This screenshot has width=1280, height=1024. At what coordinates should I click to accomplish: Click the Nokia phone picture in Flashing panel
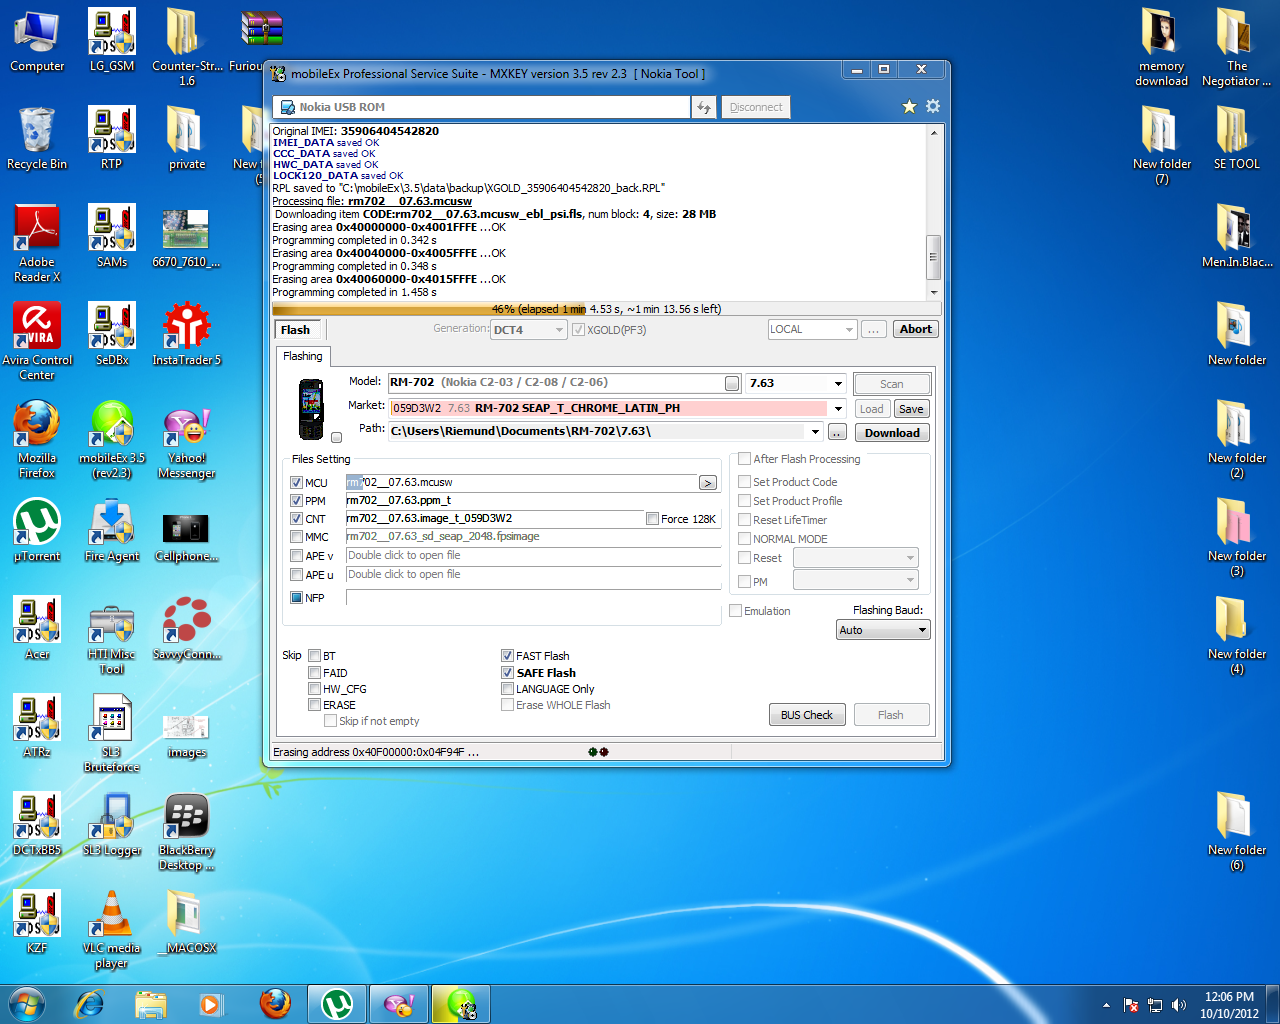311,409
